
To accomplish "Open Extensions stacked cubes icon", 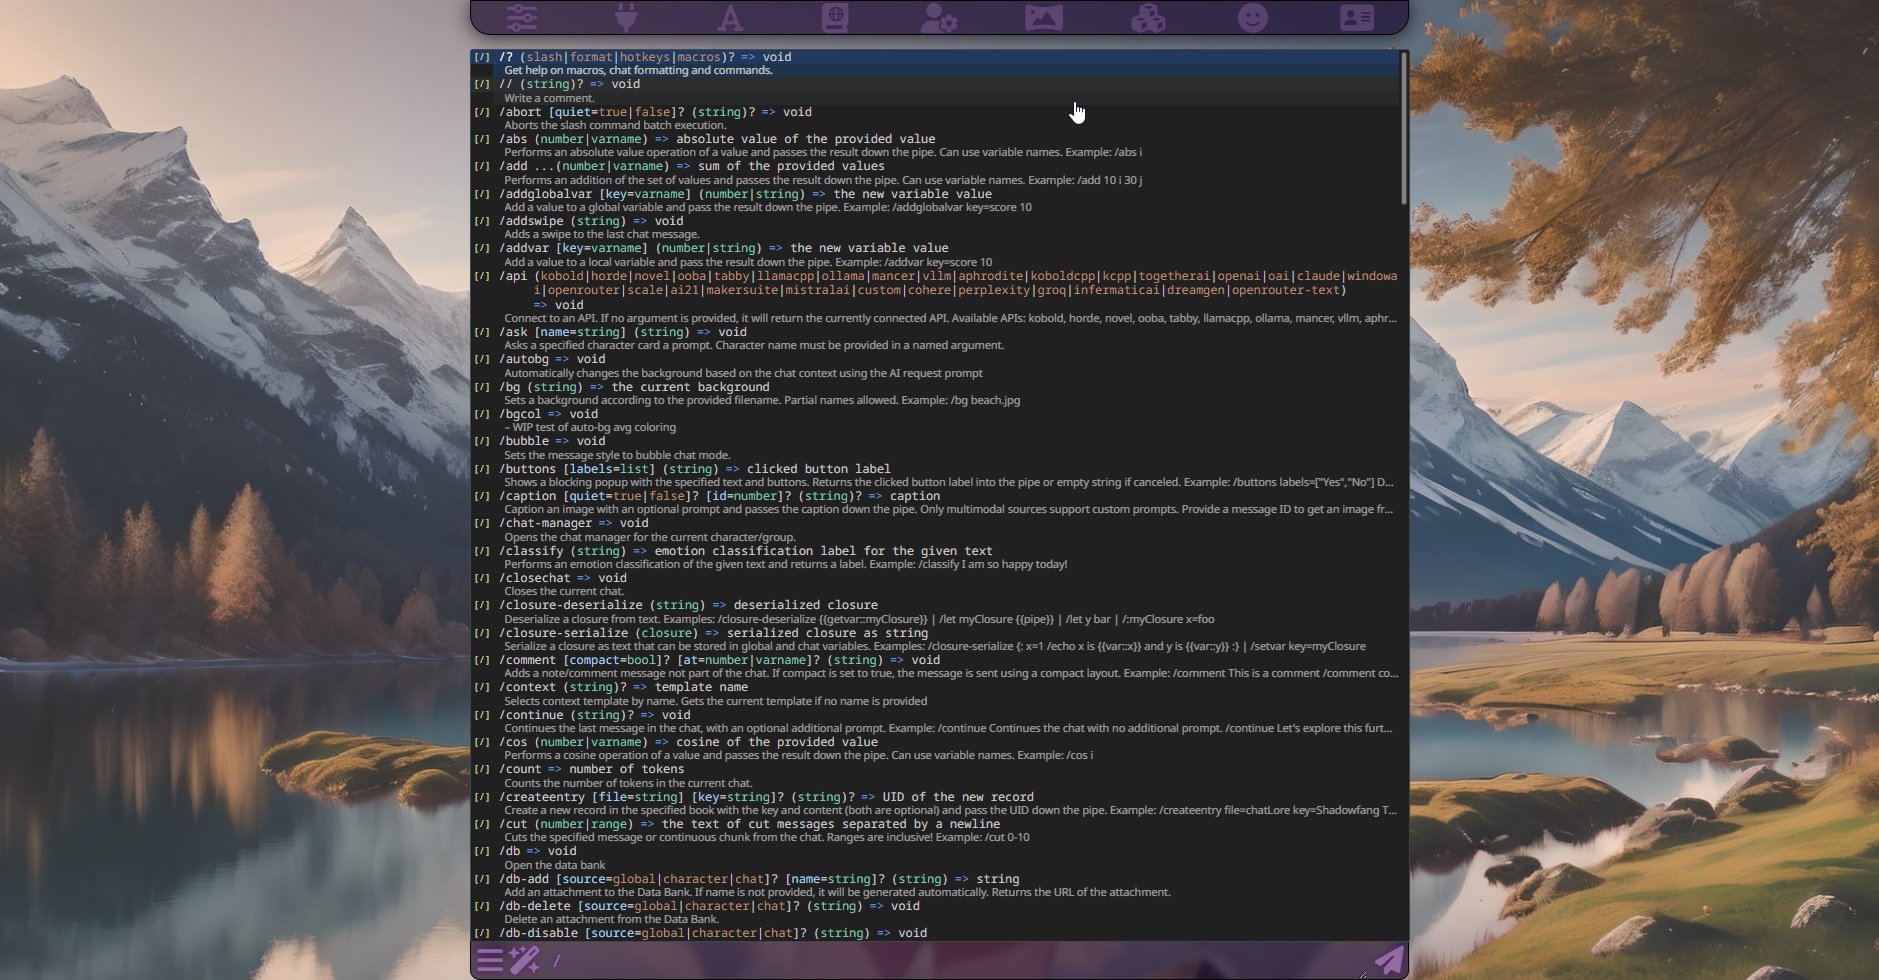I will (x=1148, y=18).
